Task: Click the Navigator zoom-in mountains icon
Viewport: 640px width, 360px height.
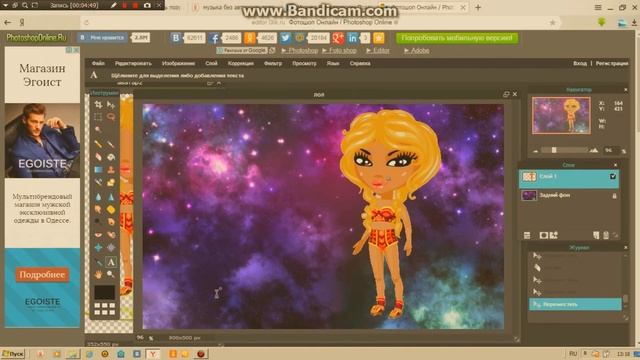Action: click(594, 150)
